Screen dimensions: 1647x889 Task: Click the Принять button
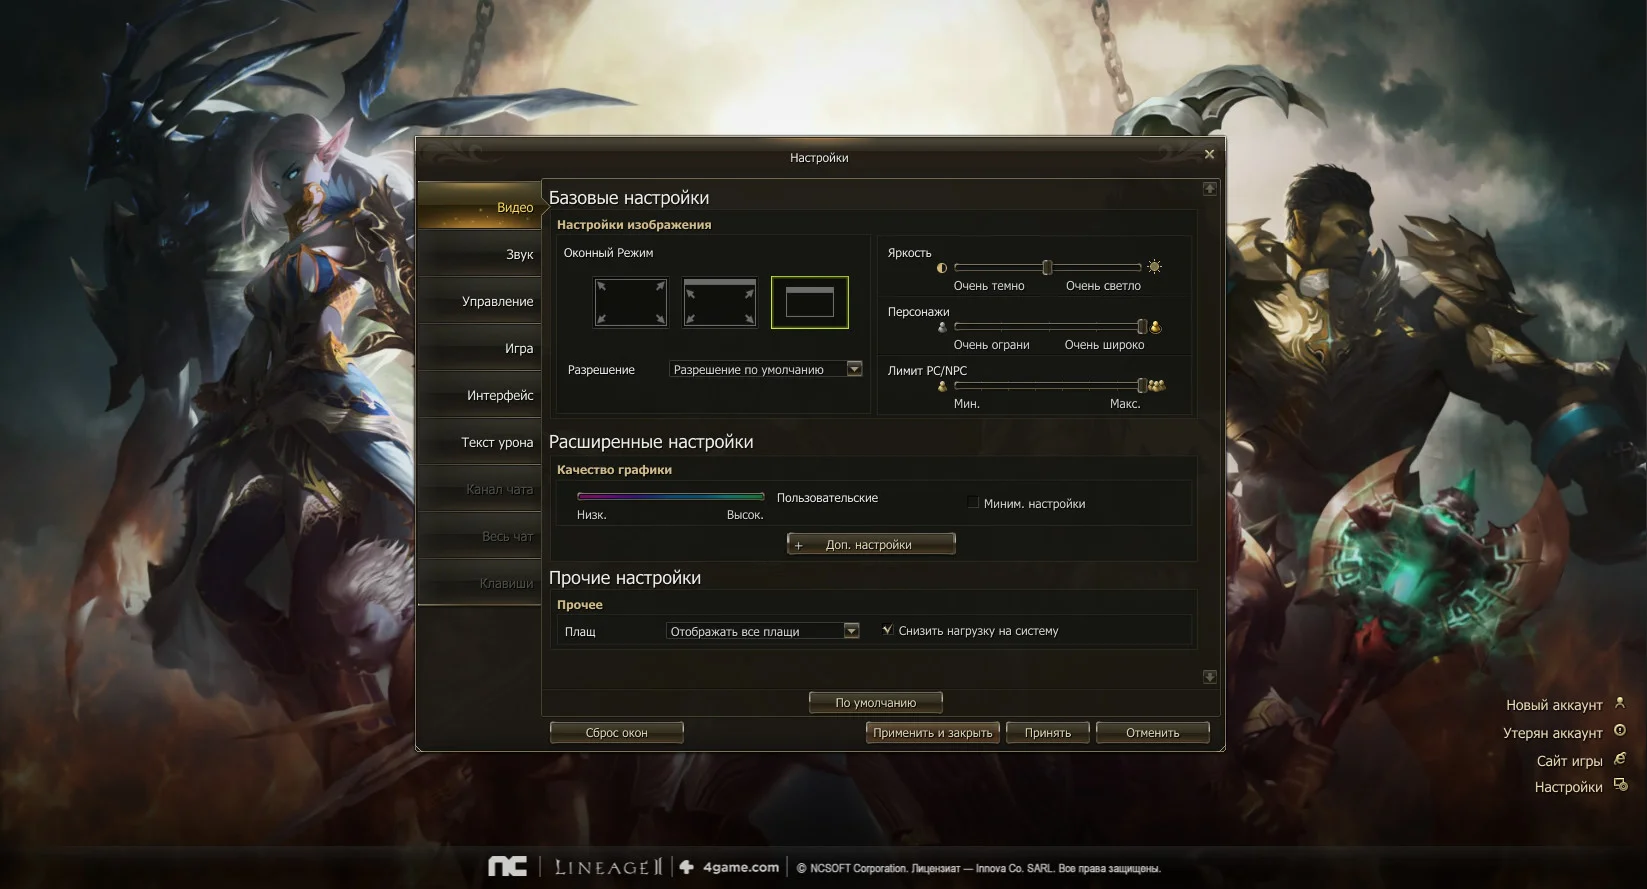point(1048,733)
